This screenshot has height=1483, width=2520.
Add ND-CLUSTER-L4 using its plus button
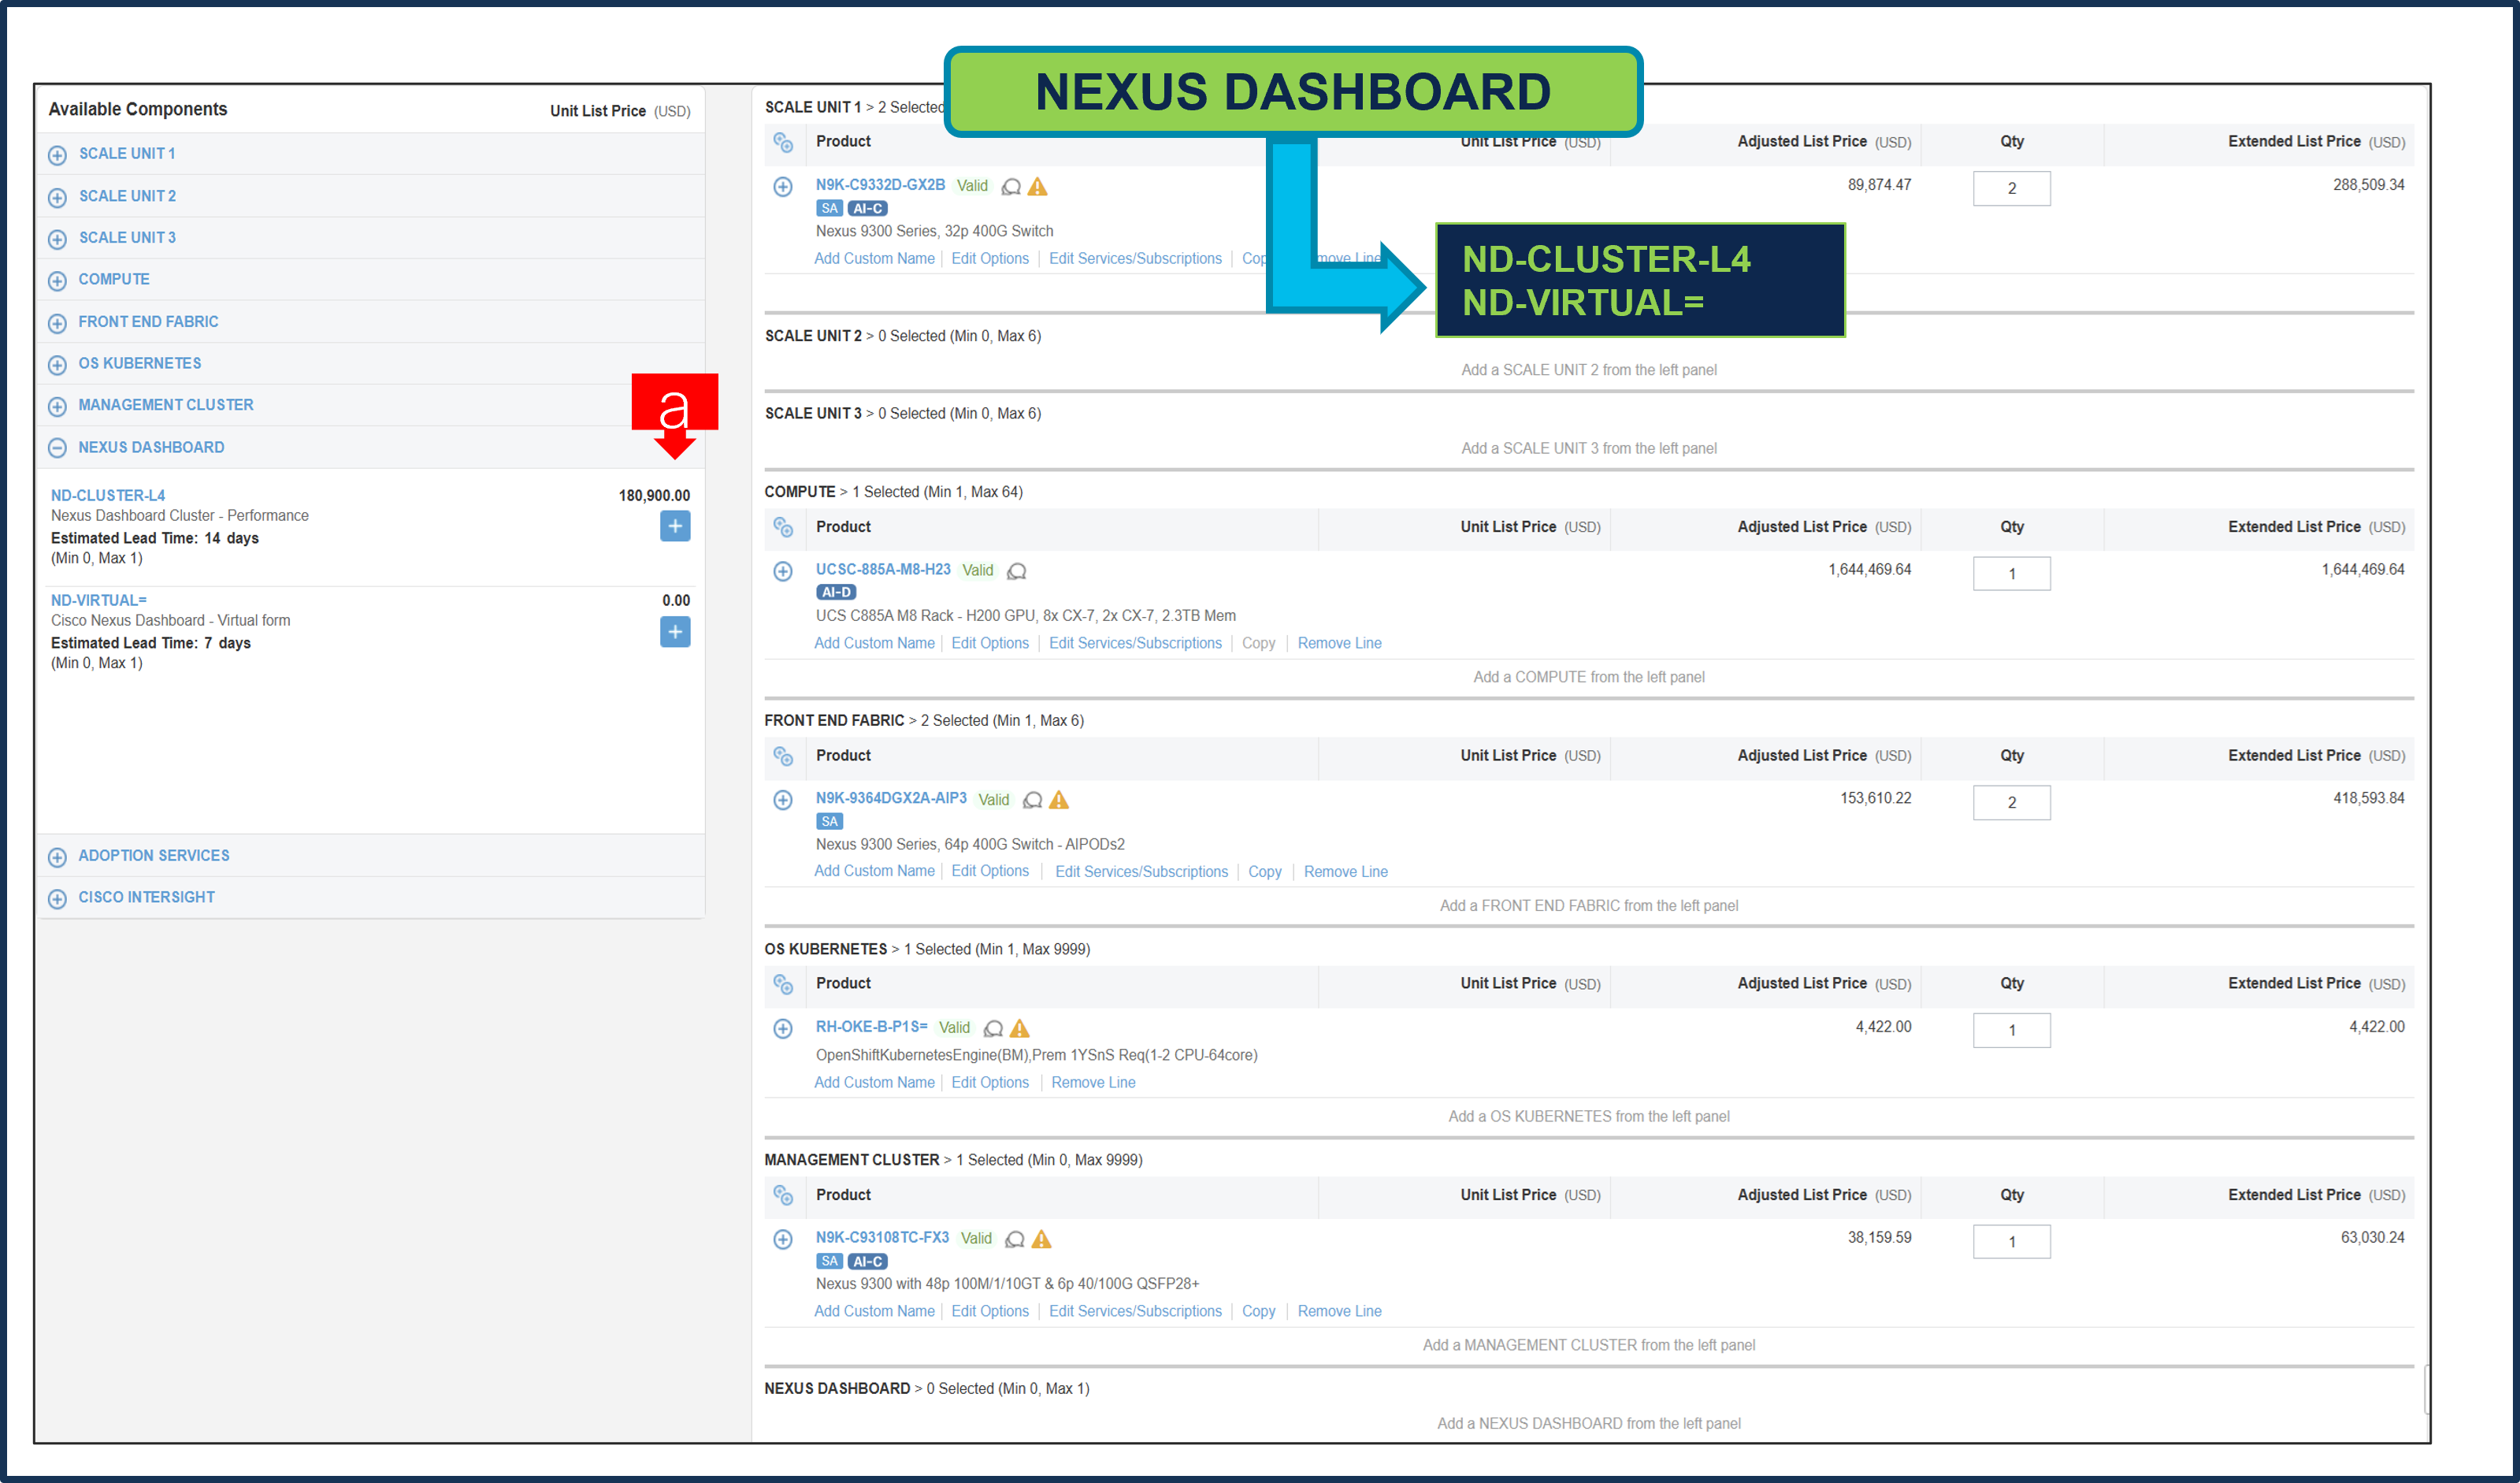tap(675, 526)
